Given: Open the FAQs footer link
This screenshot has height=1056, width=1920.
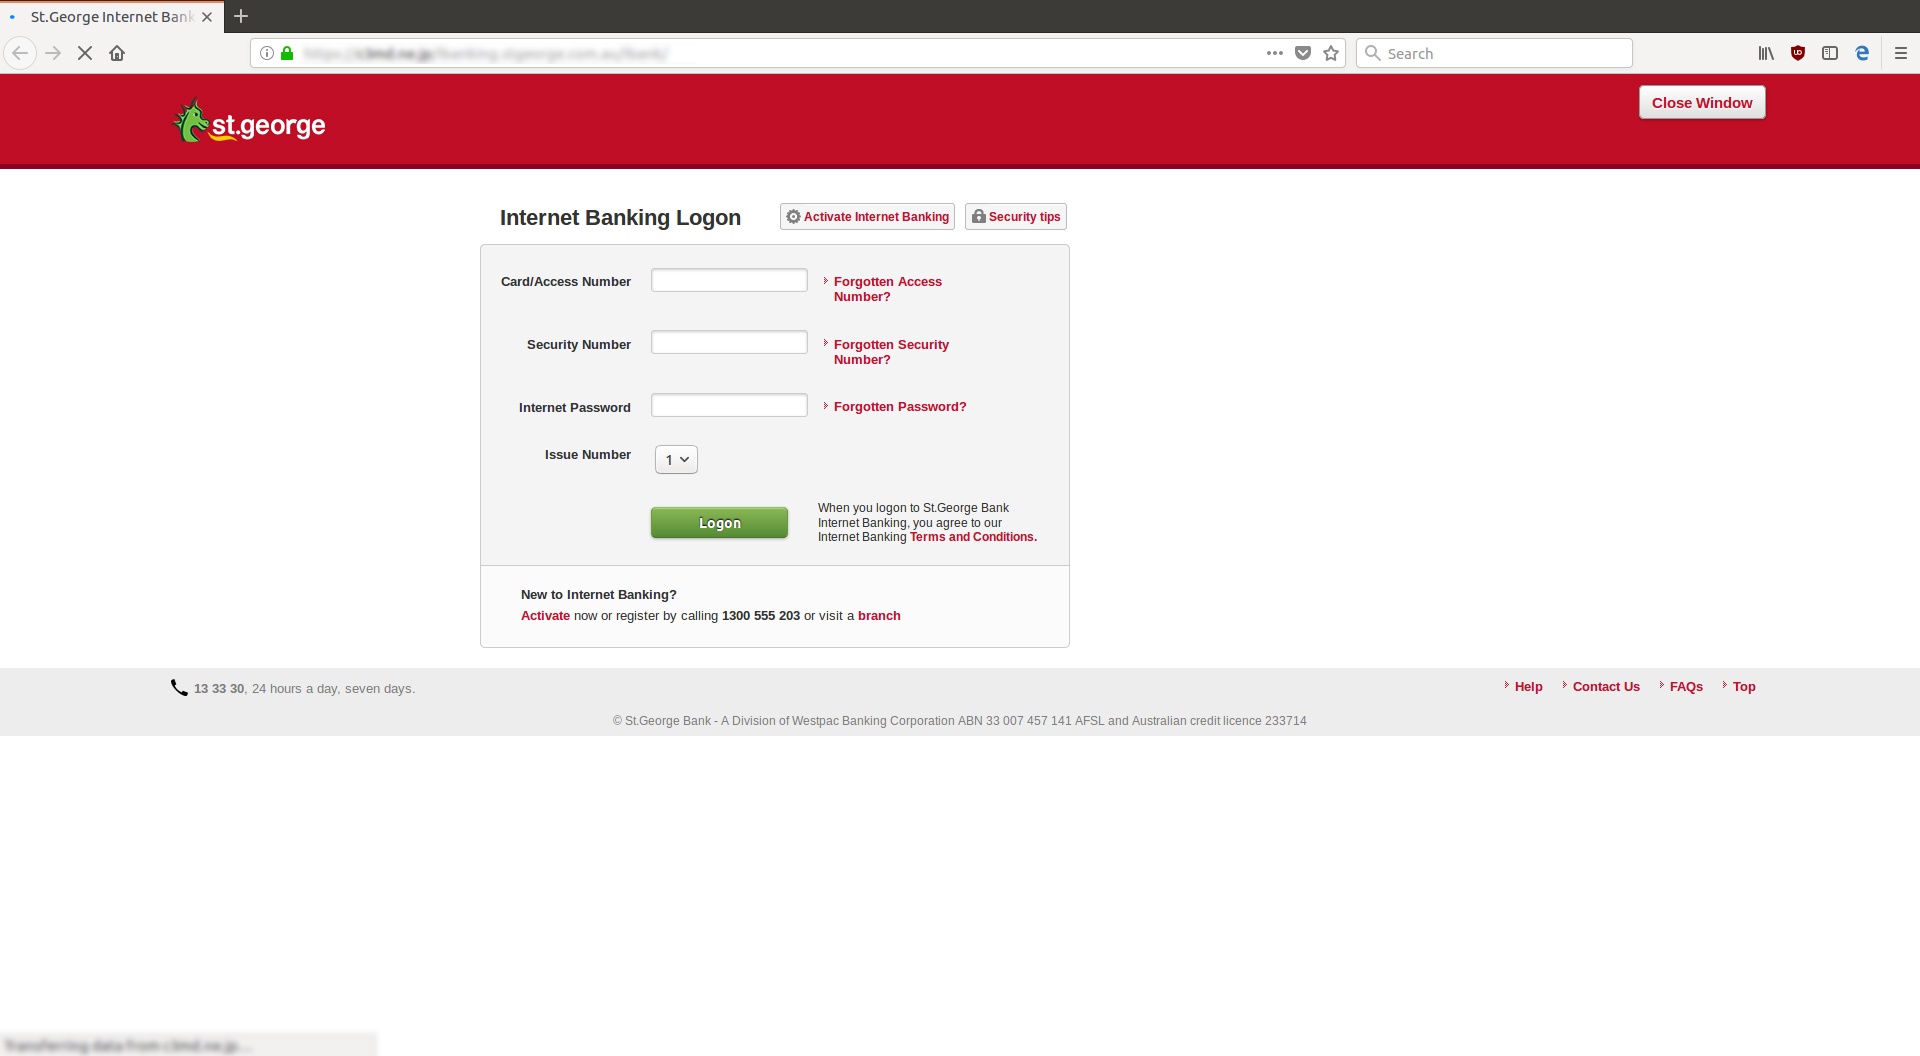Looking at the screenshot, I should (1686, 687).
